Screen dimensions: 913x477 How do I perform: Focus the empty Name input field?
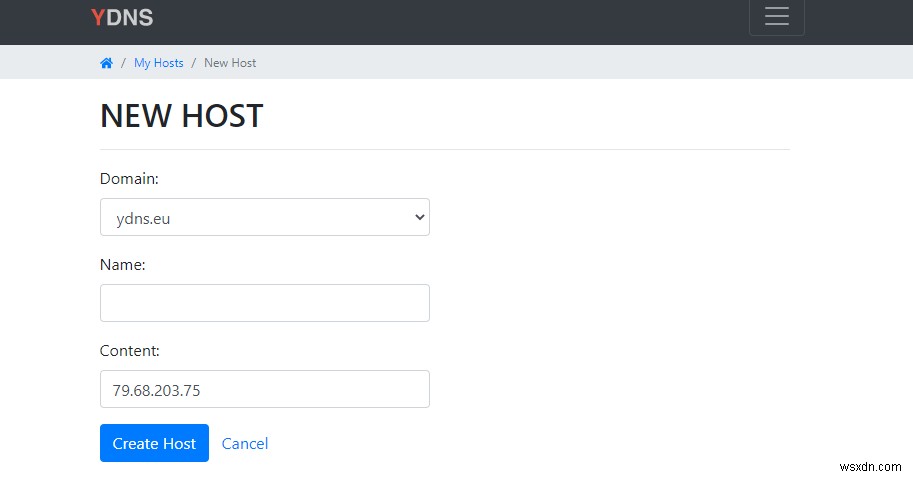265,303
